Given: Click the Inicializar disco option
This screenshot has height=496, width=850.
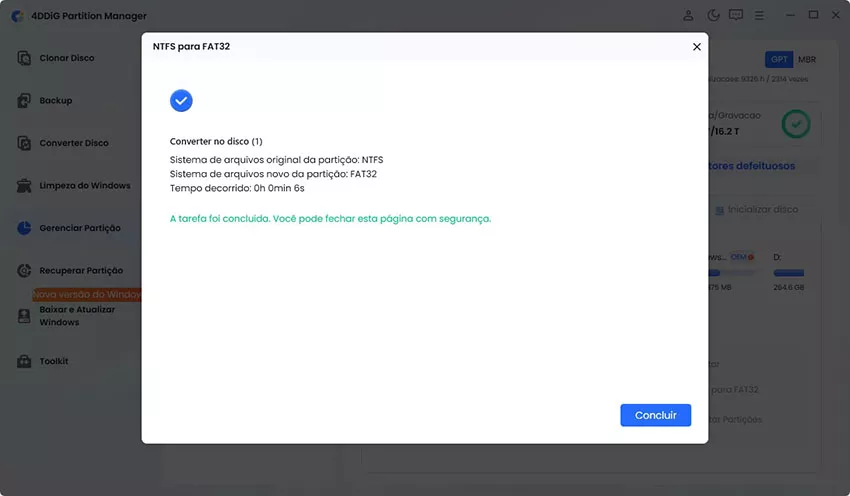Looking at the screenshot, I should click(x=757, y=209).
